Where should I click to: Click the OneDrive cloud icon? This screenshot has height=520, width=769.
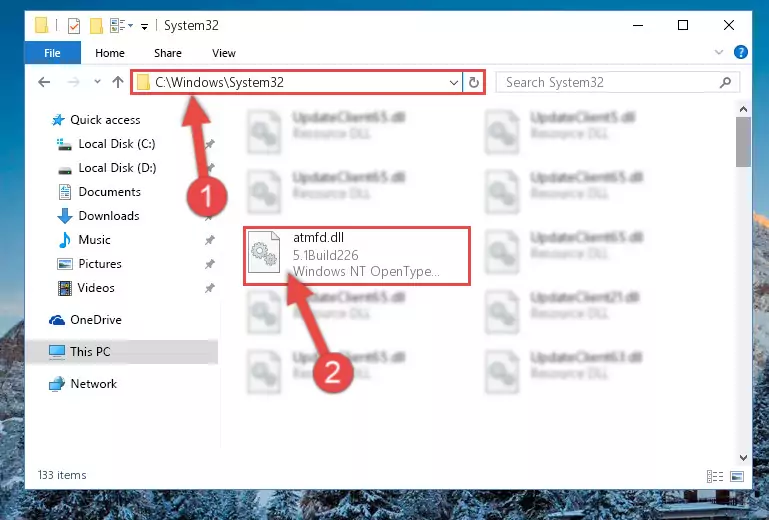tap(57, 320)
